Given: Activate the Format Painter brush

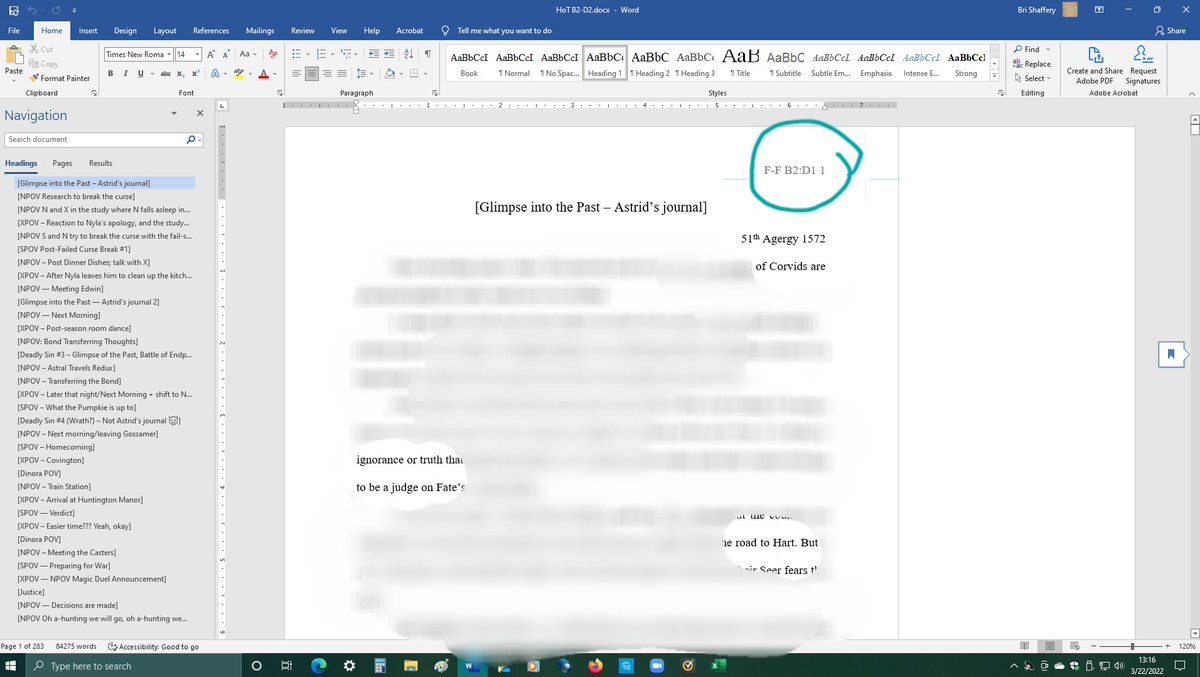Looking at the screenshot, I should point(59,77).
